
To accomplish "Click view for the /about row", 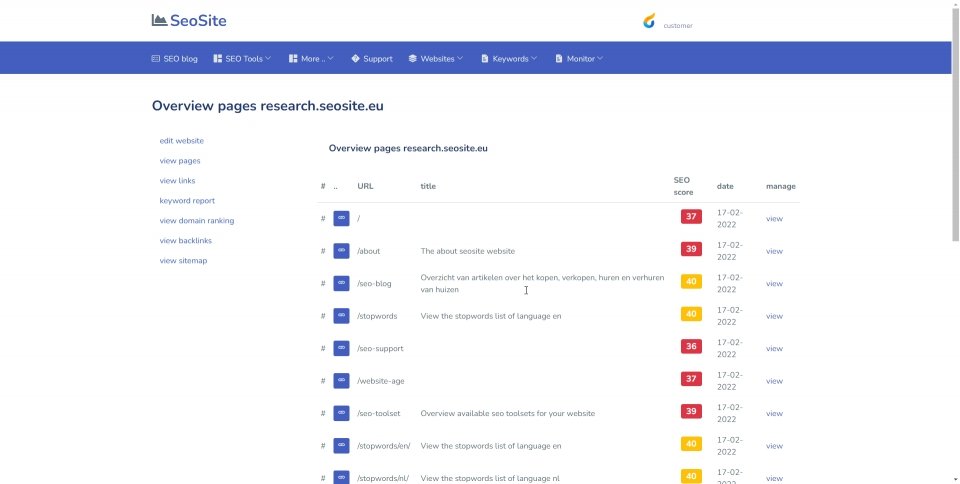I will (x=774, y=251).
